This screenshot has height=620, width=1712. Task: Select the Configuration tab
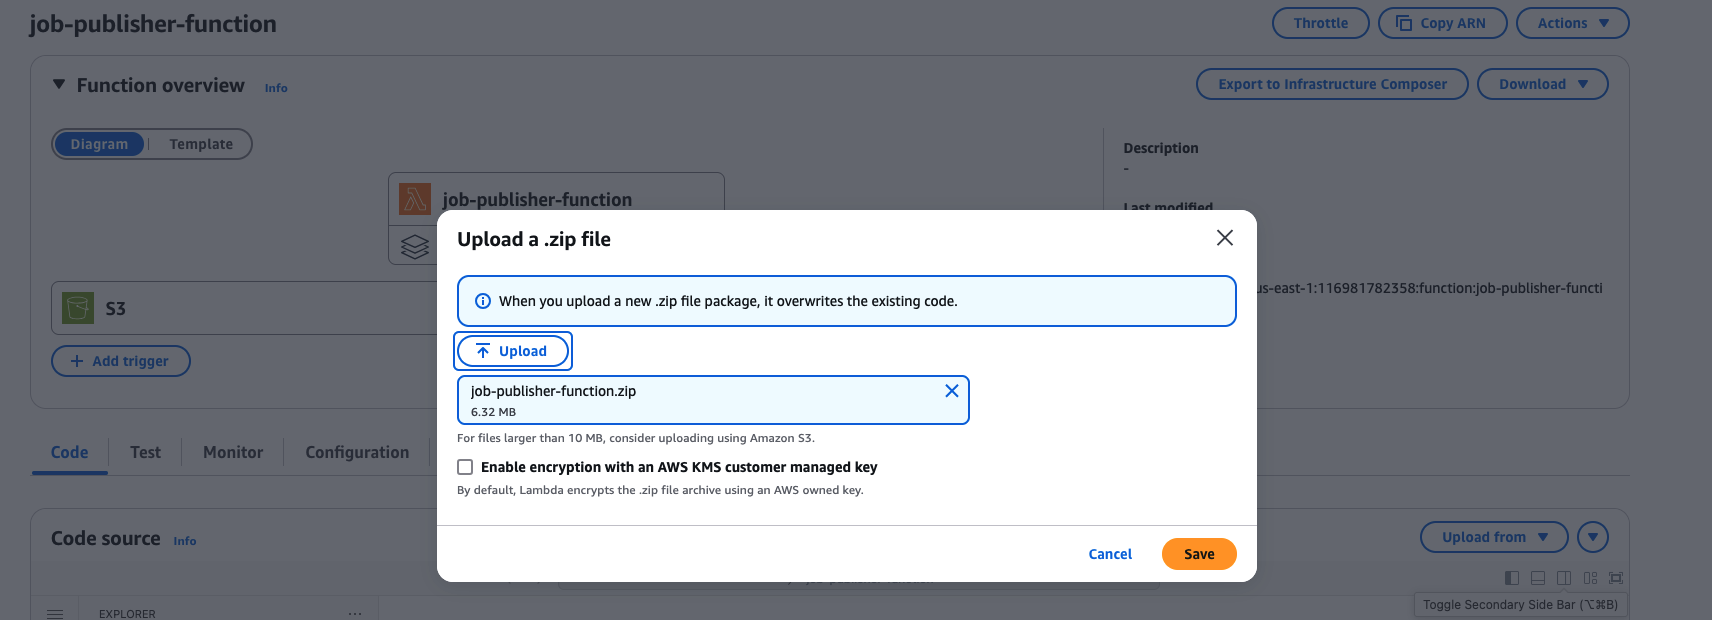click(357, 452)
